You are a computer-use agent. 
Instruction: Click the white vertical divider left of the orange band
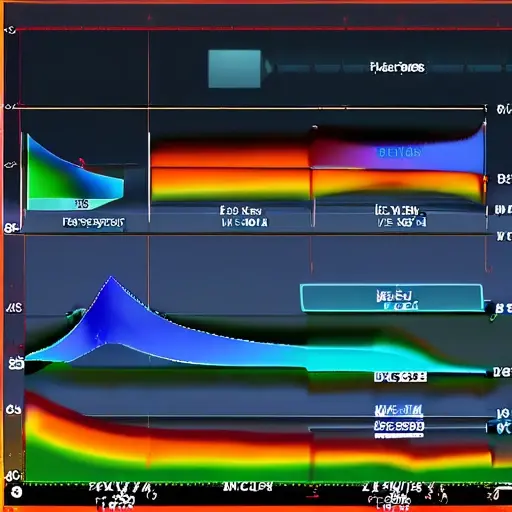[149, 177]
